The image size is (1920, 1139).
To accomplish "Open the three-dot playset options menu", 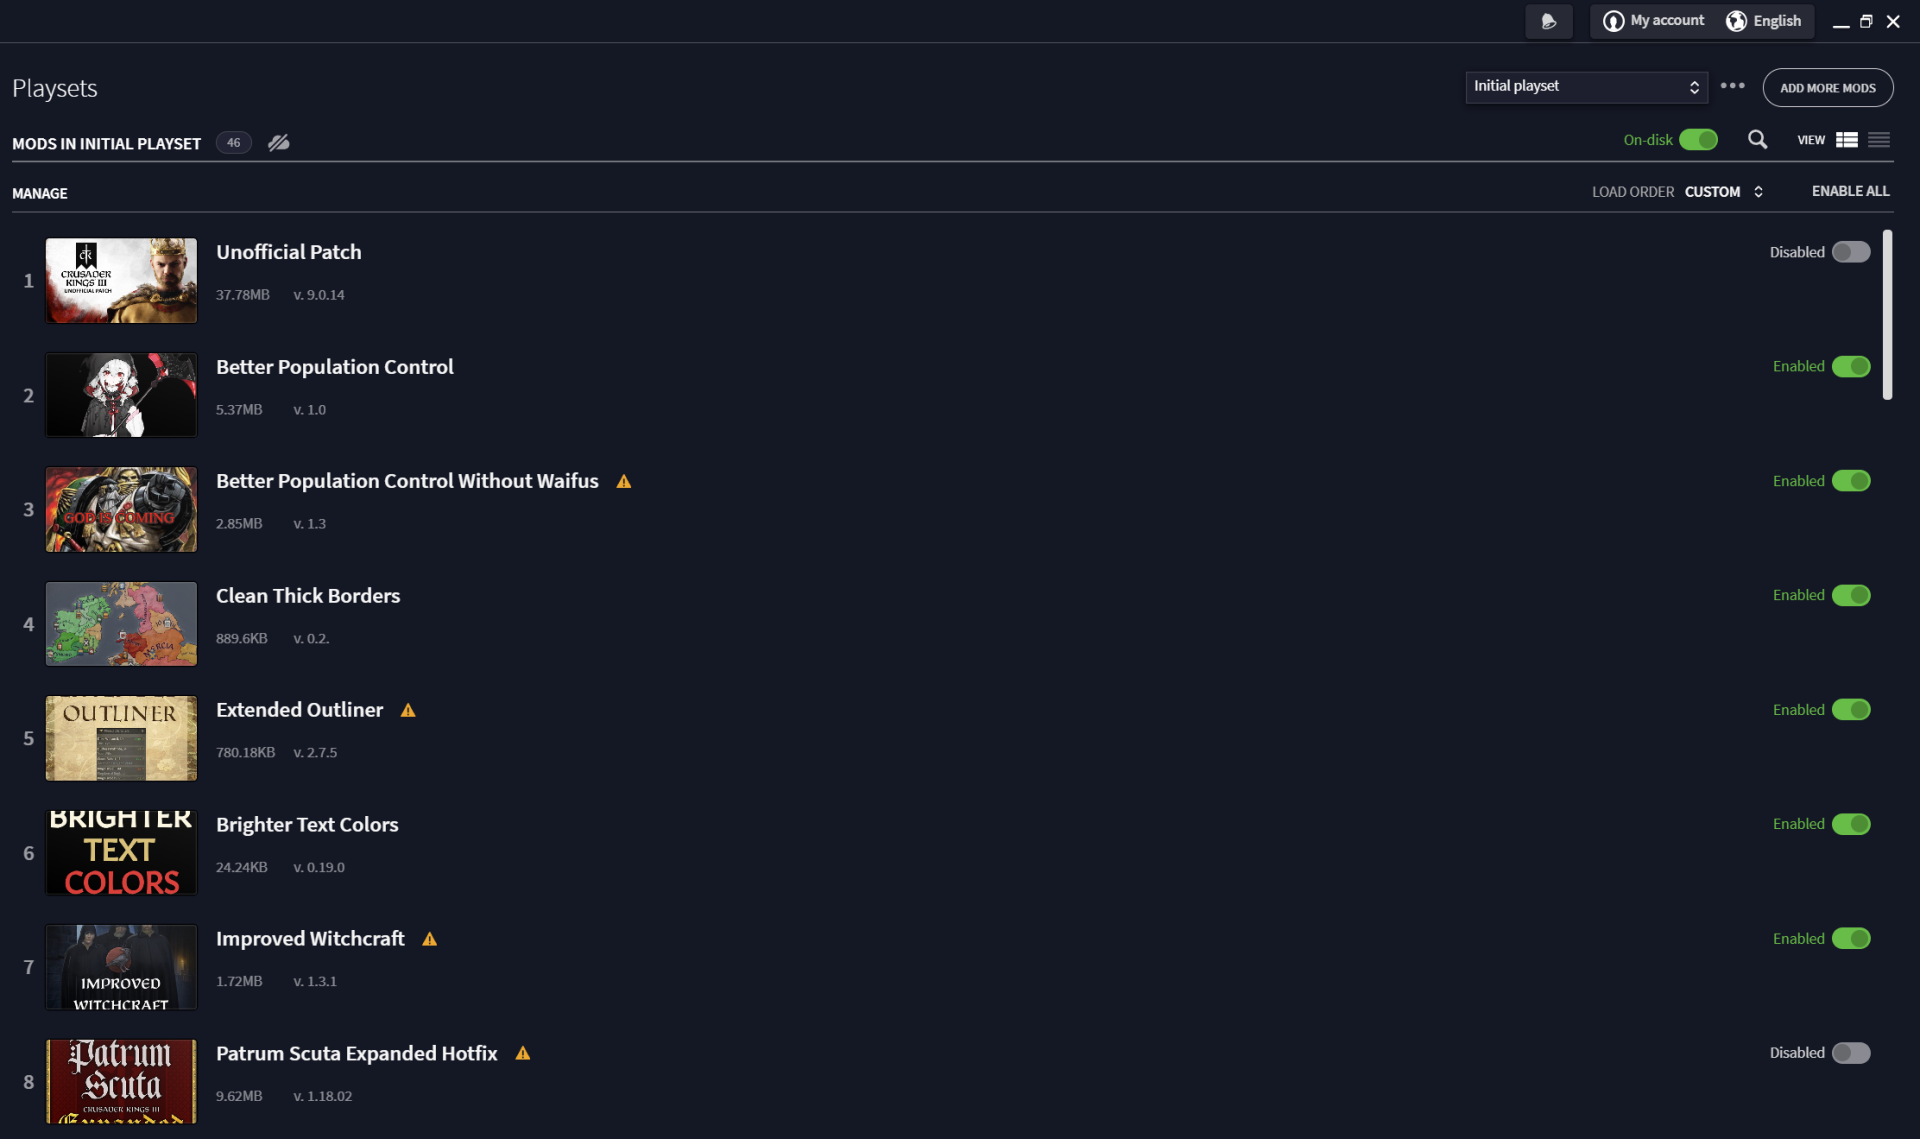I will point(1733,86).
